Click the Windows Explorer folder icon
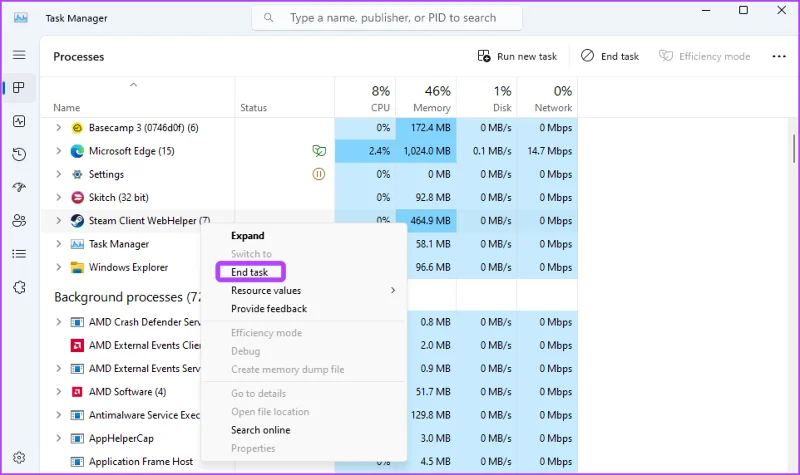This screenshot has width=800, height=475. click(77, 267)
